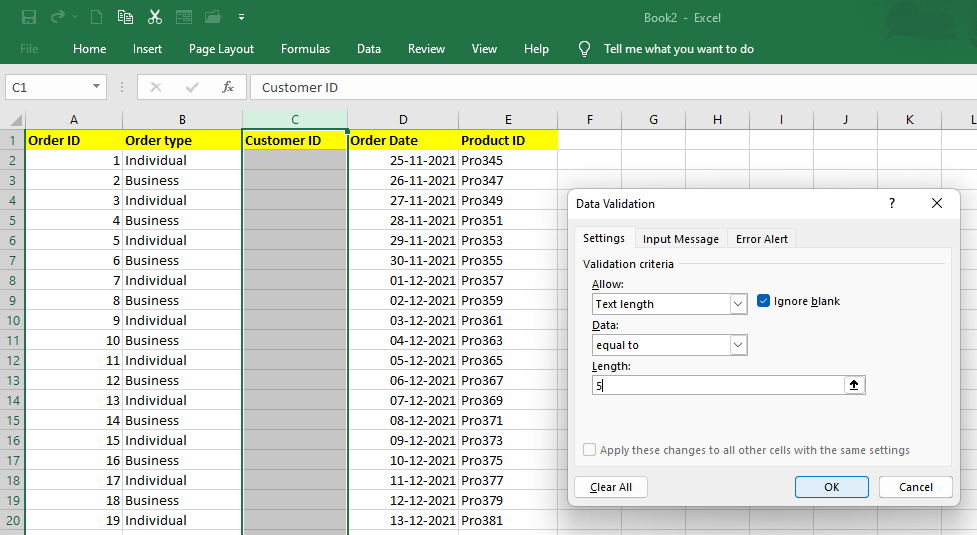Image resolution: width=977 pixels, height=535 pixels.
Task: Click the Copy icon in Quick Access toolbar
Action: (125, 17)
